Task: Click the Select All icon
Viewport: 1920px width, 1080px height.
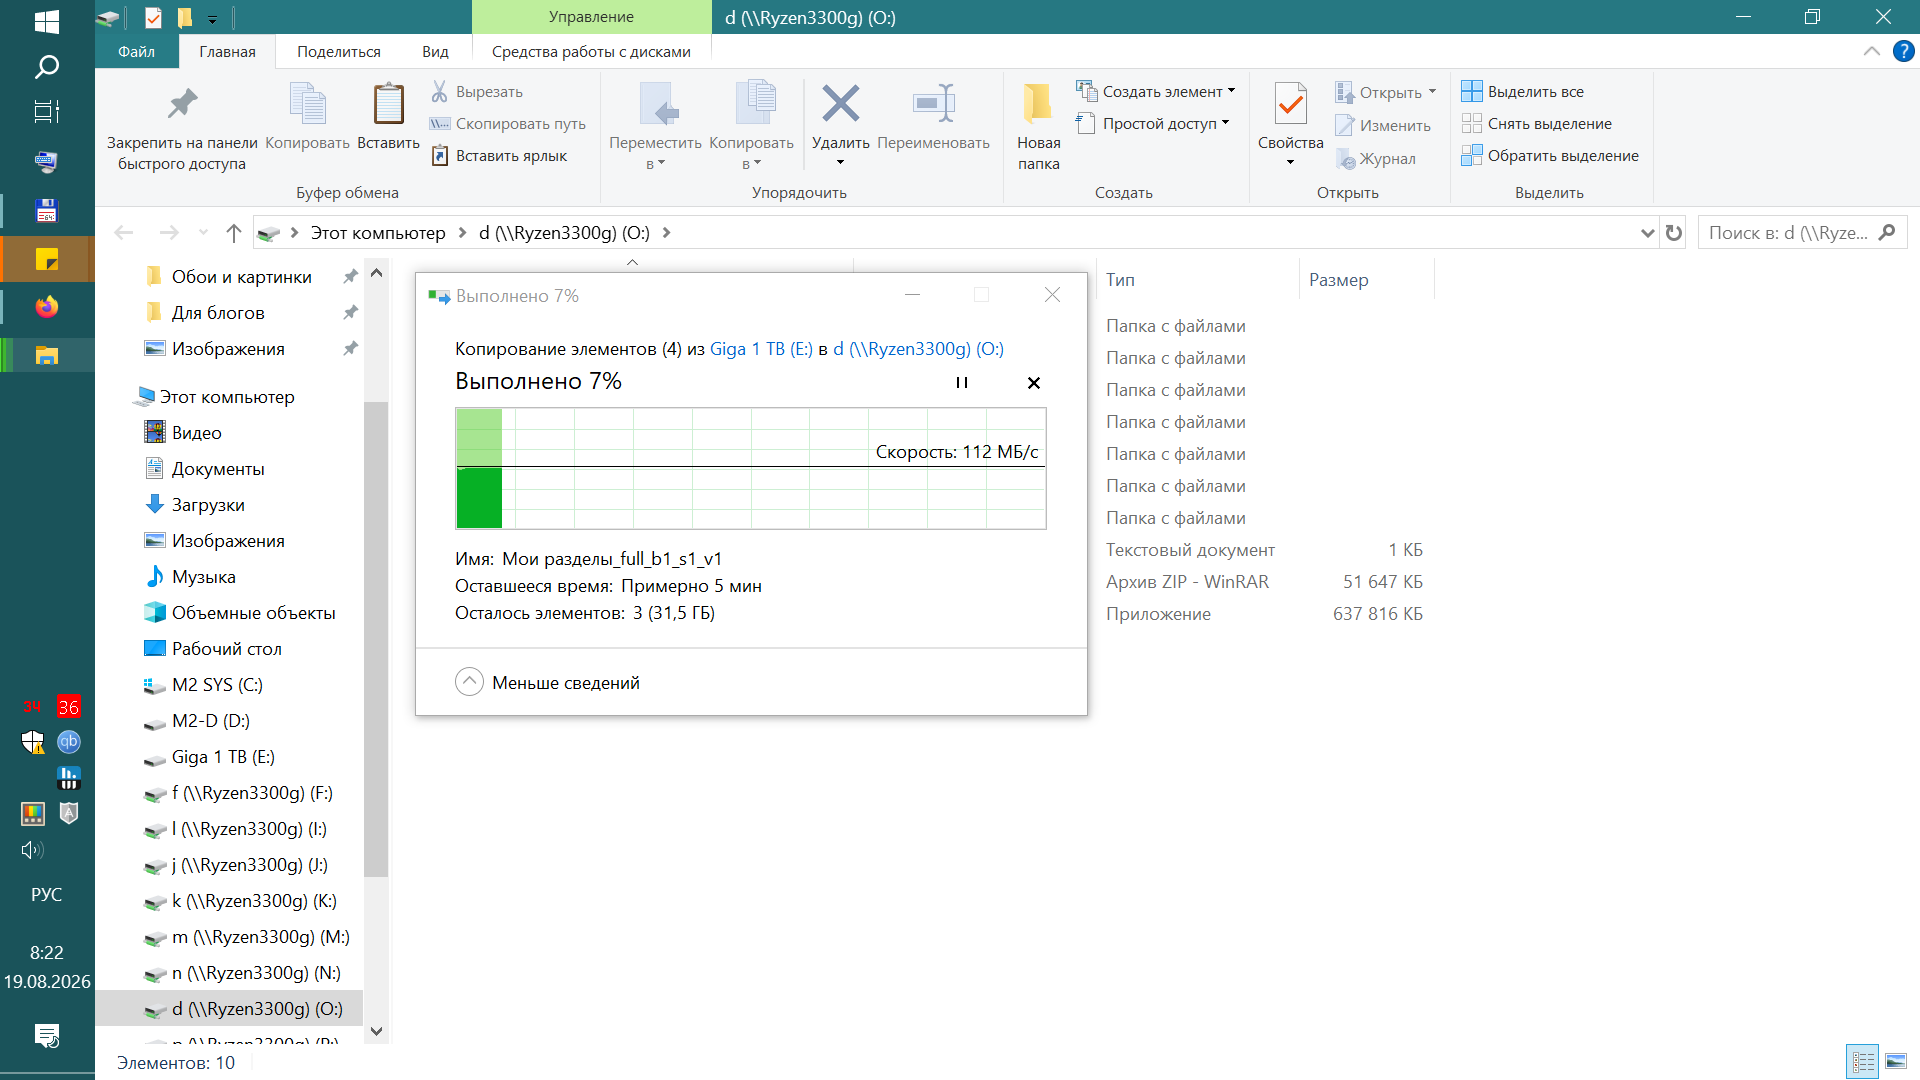Action: [1471, 91]
